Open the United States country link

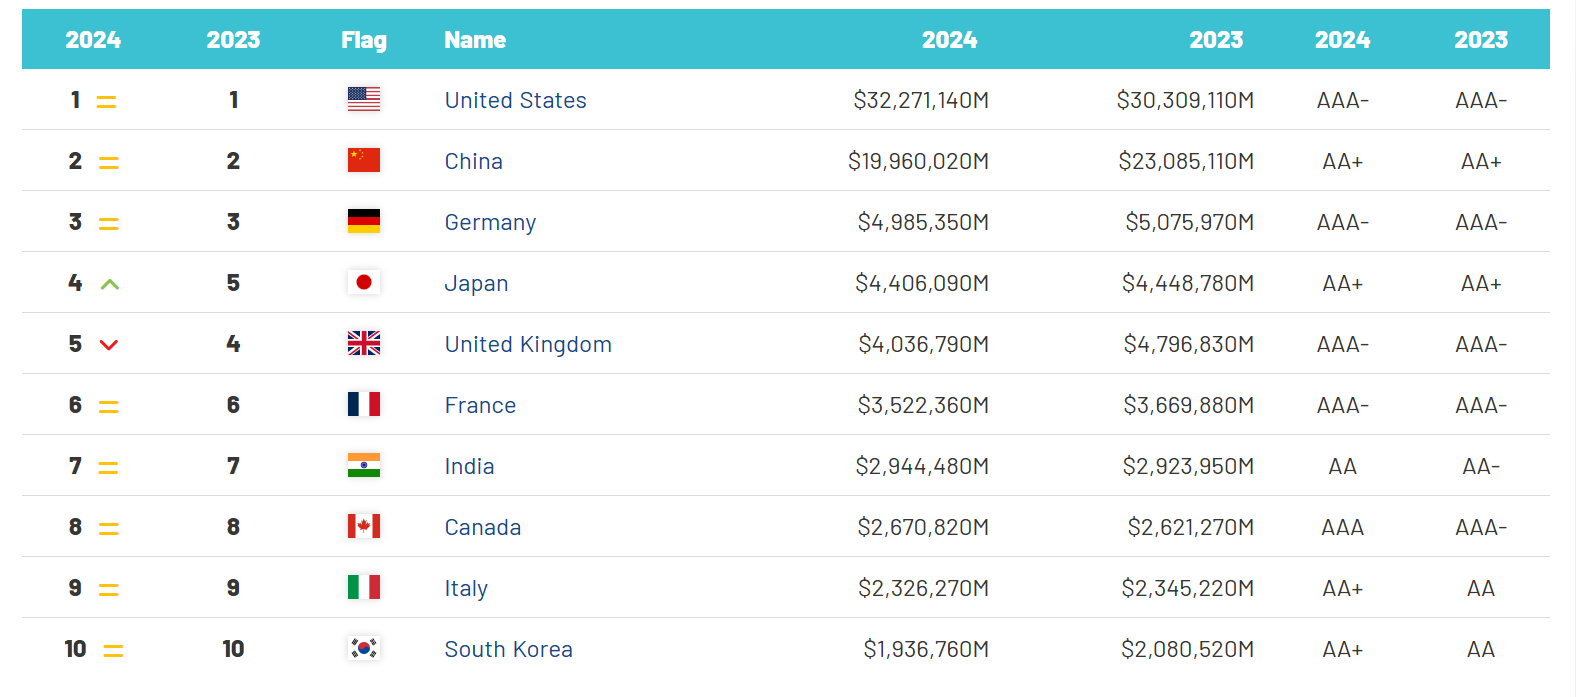[515, 100]
